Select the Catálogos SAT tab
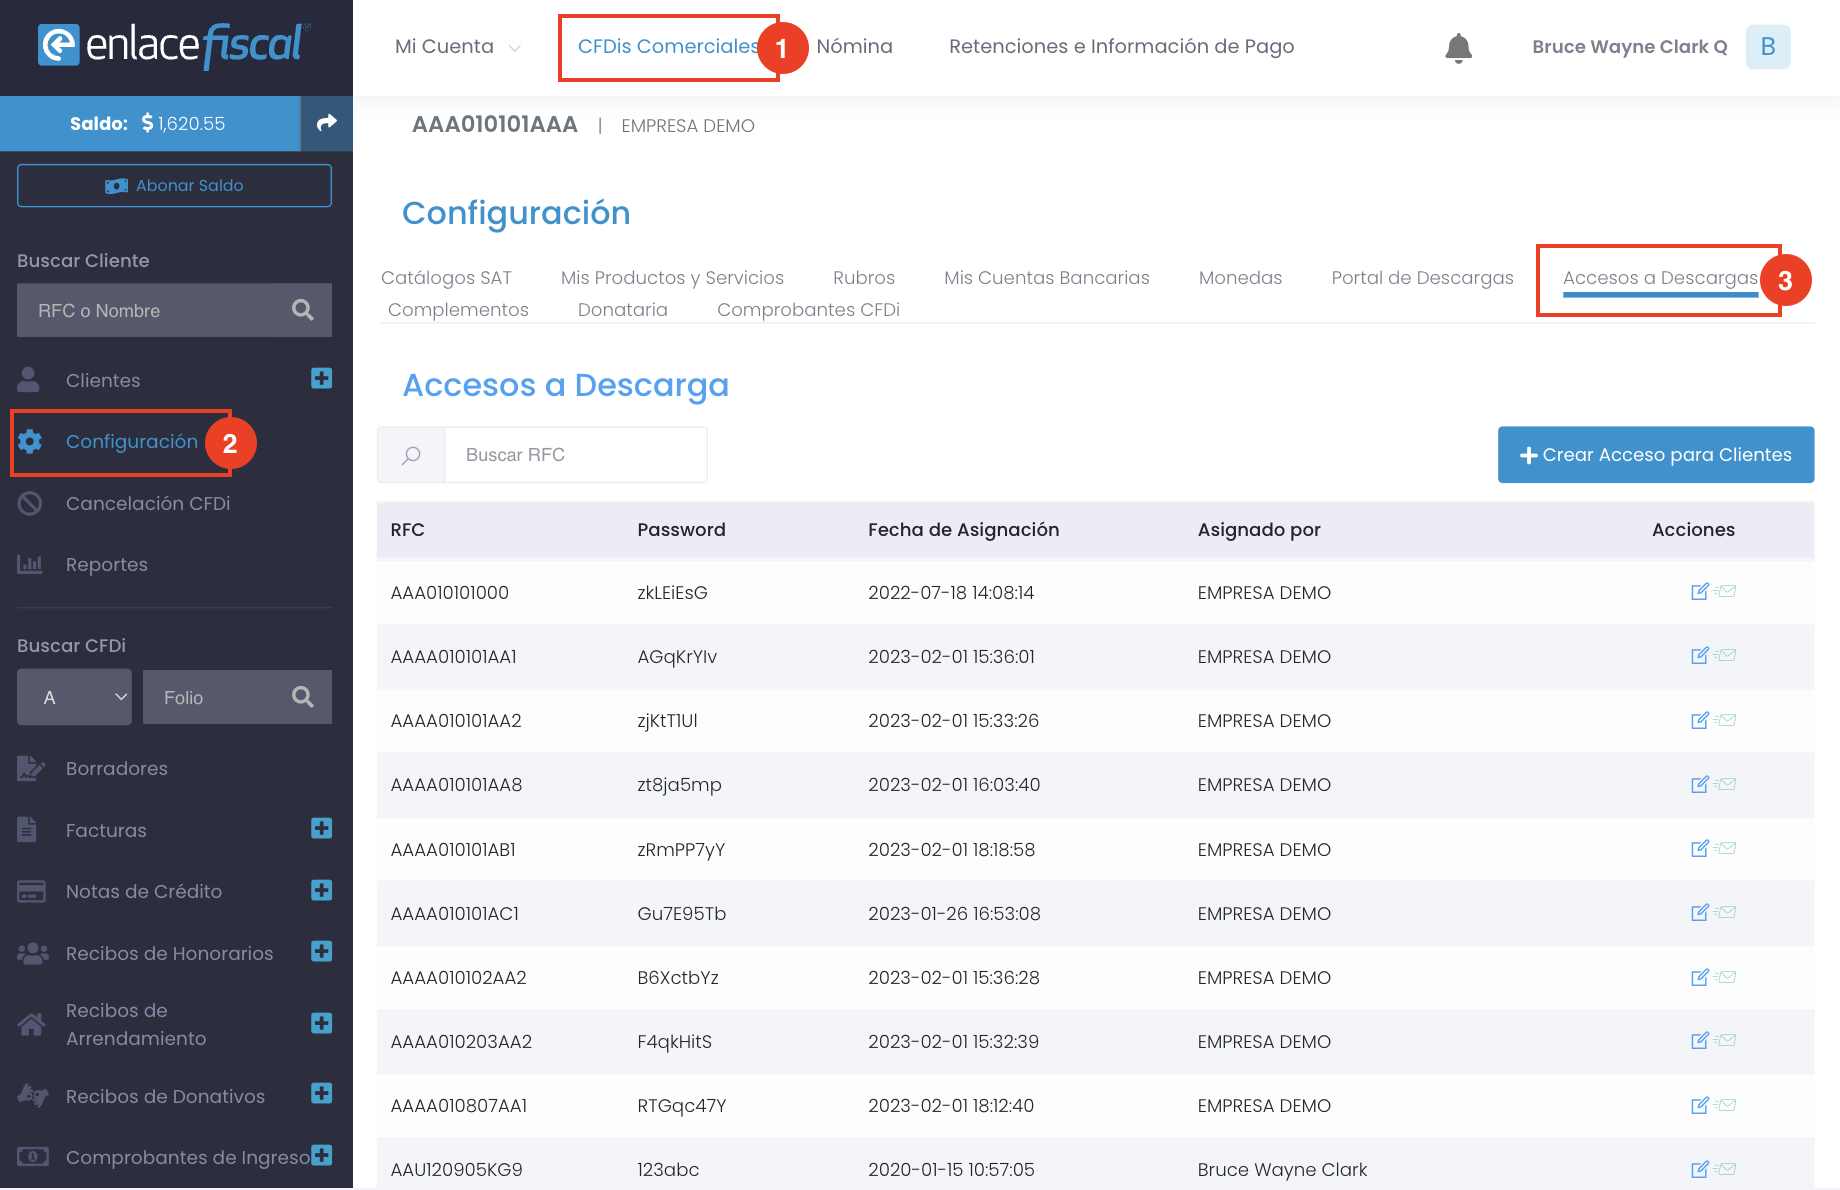This screenshot has height=1190, width=1840. point(446,278)
